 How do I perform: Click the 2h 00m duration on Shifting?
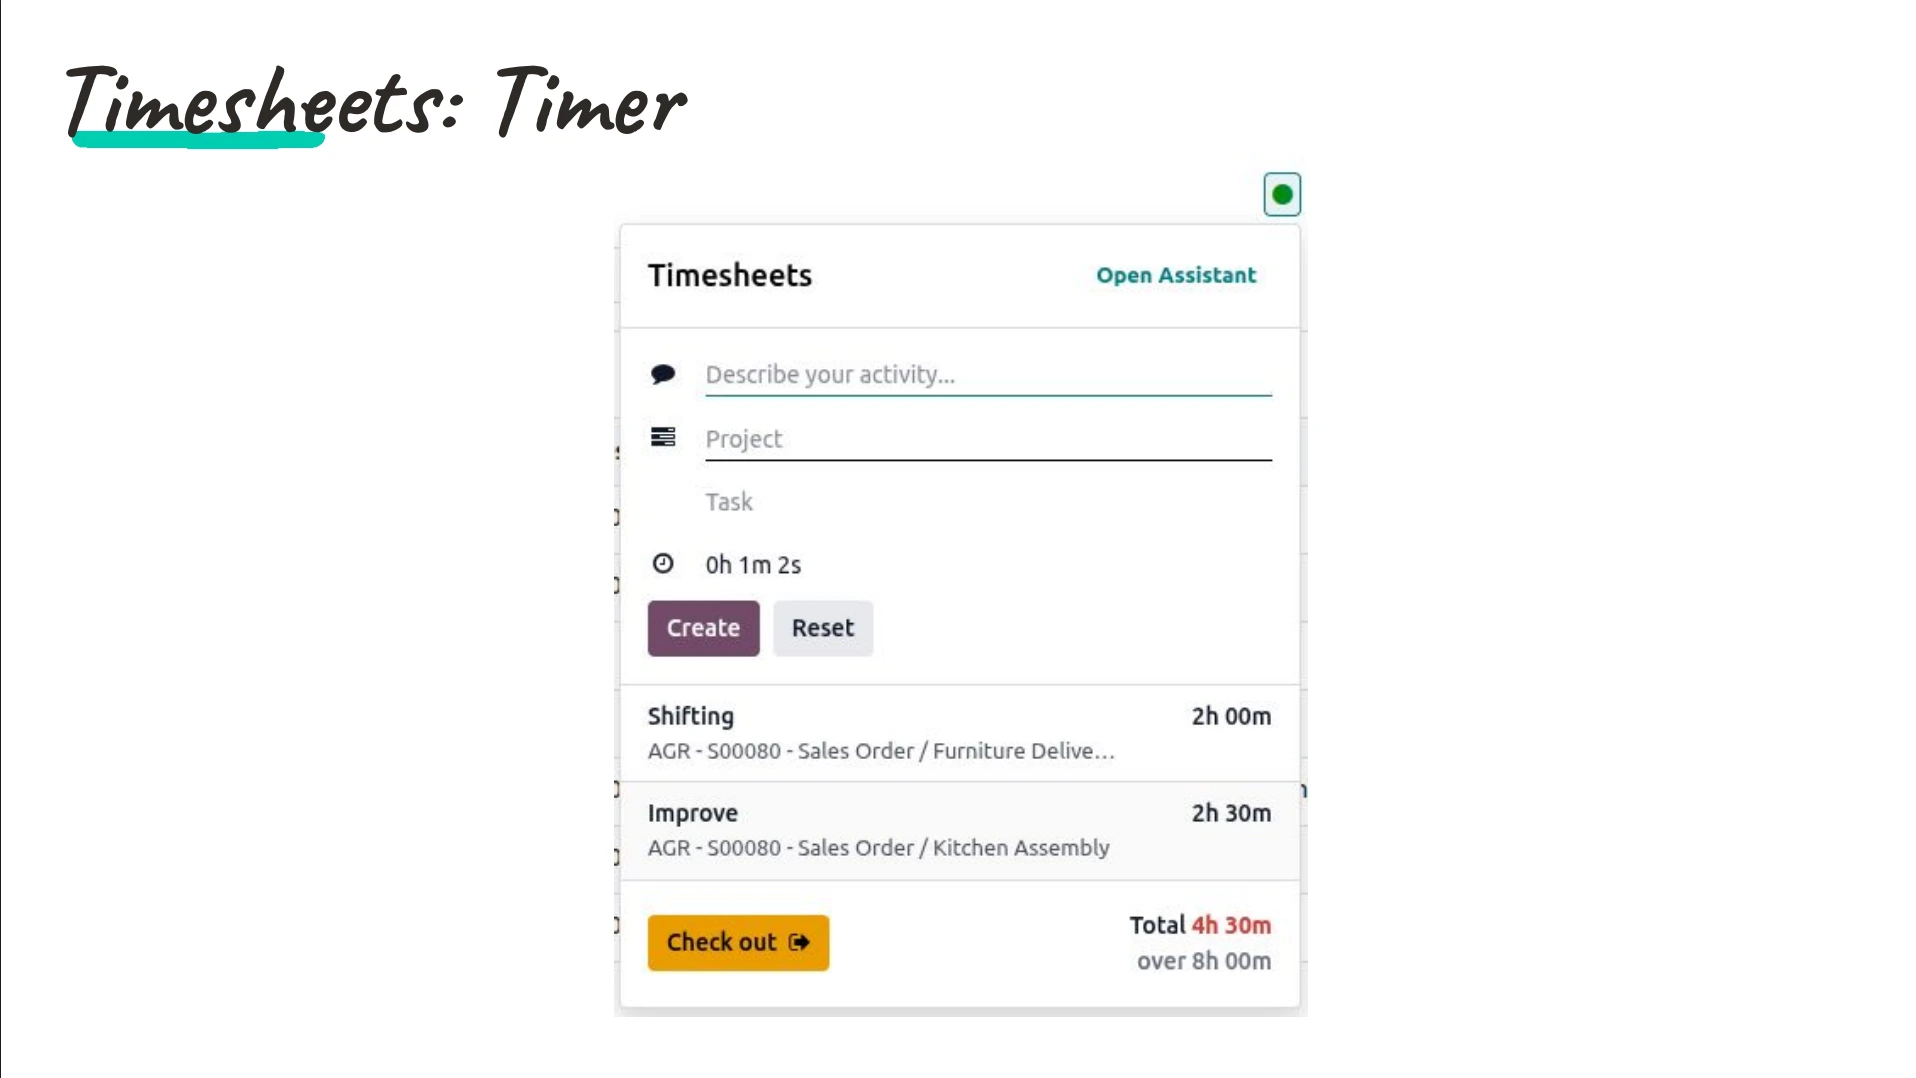(1230, 716)
